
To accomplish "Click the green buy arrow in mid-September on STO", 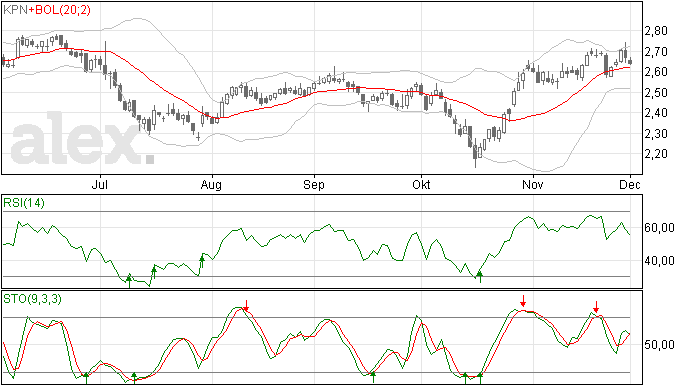I will (x=373, y=377).
